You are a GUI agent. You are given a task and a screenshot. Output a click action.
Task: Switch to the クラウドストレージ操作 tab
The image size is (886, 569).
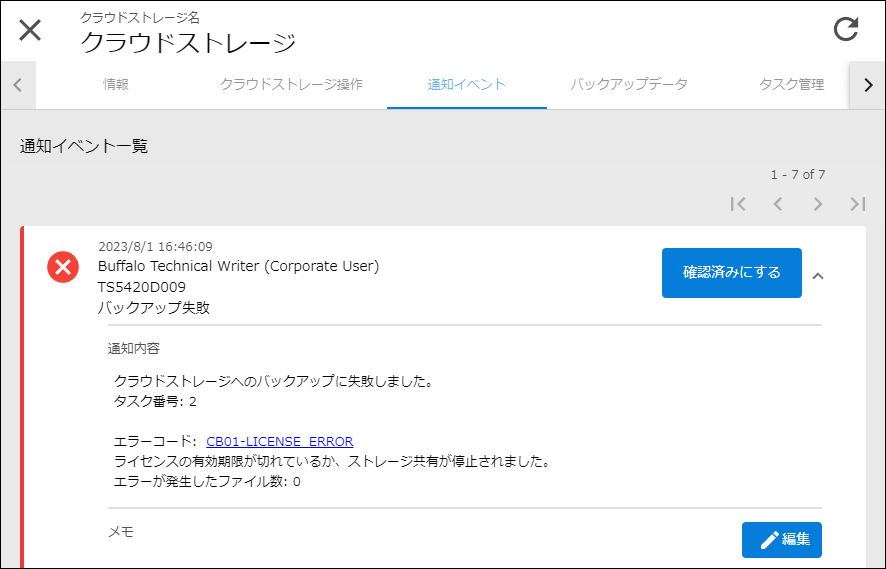[291, 85]
